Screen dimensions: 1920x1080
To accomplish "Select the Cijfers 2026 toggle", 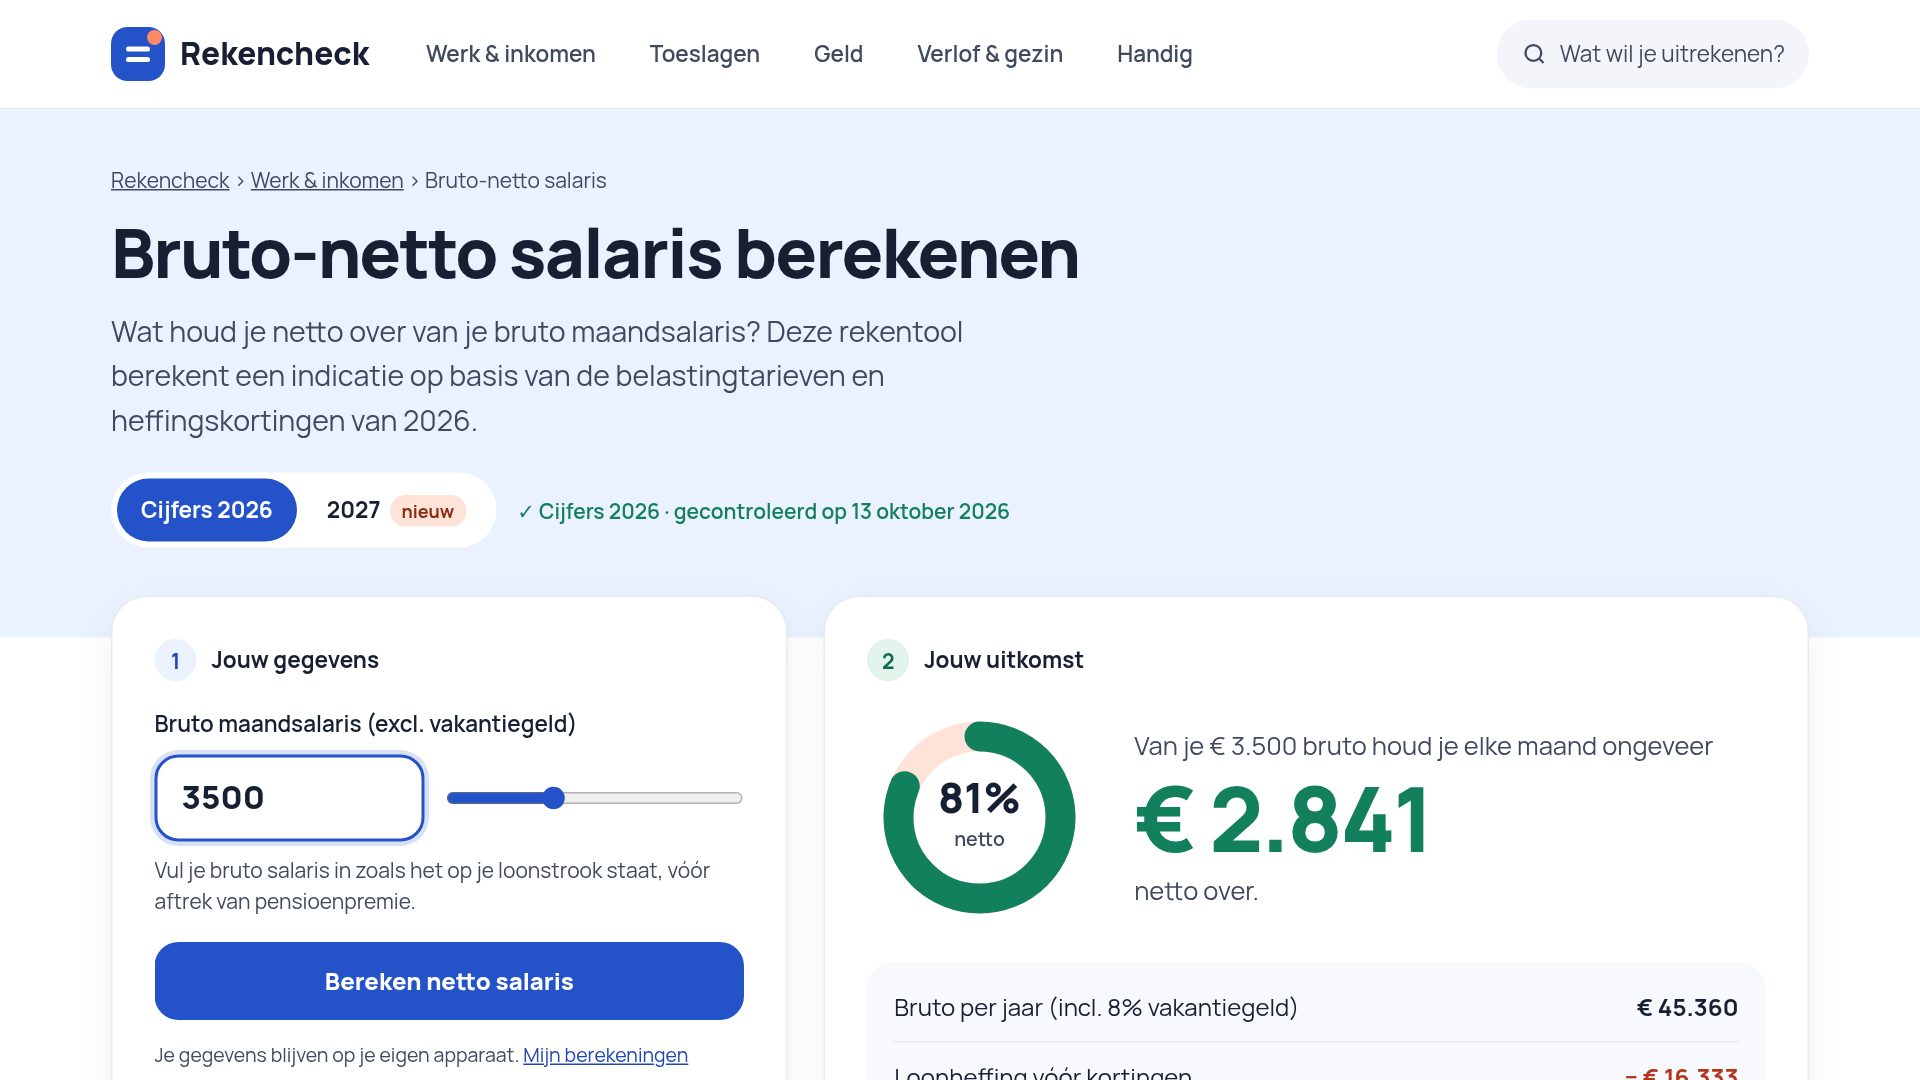I will (207, 510).
